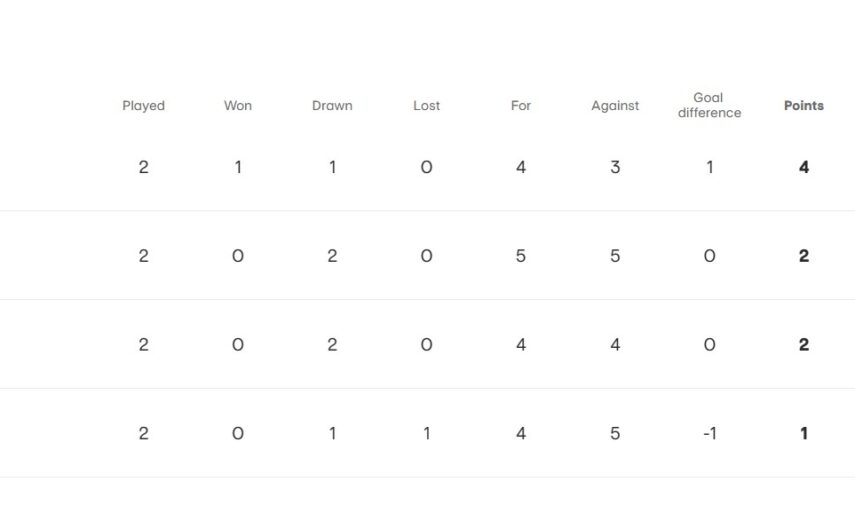Viewport: 855px width, 513px height.
Task: Click the last row's Points value 1
Action: click(803, 434)
